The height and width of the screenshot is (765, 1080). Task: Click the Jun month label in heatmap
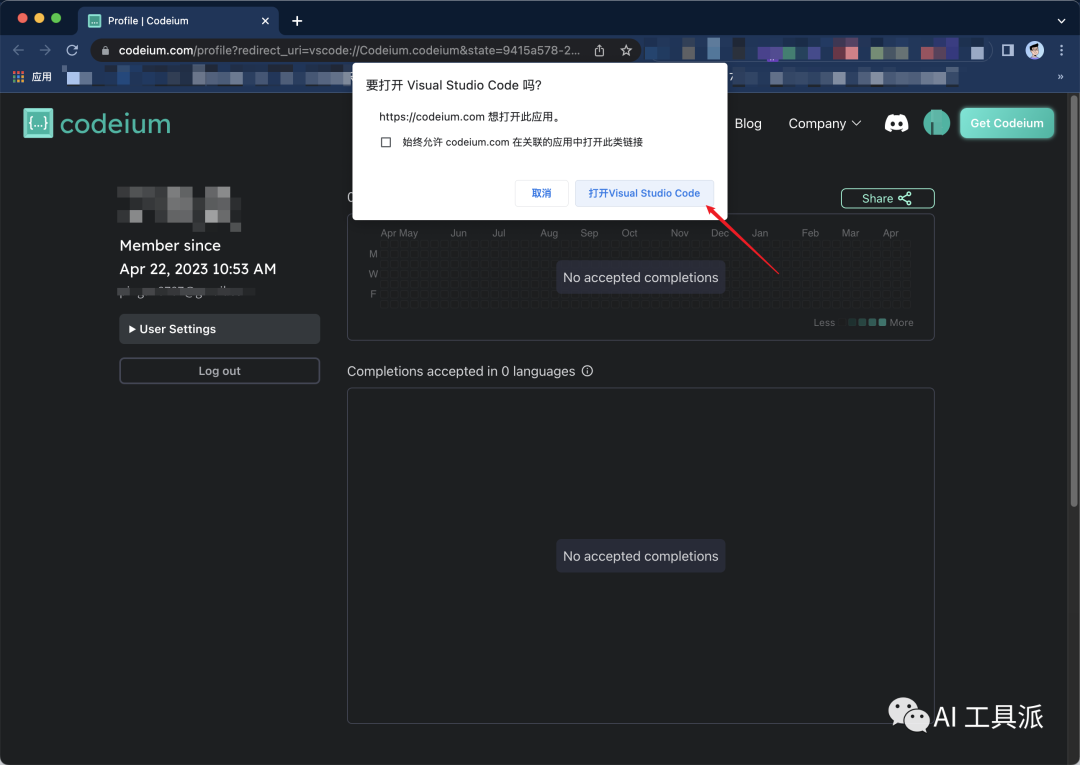pos(458,233)
